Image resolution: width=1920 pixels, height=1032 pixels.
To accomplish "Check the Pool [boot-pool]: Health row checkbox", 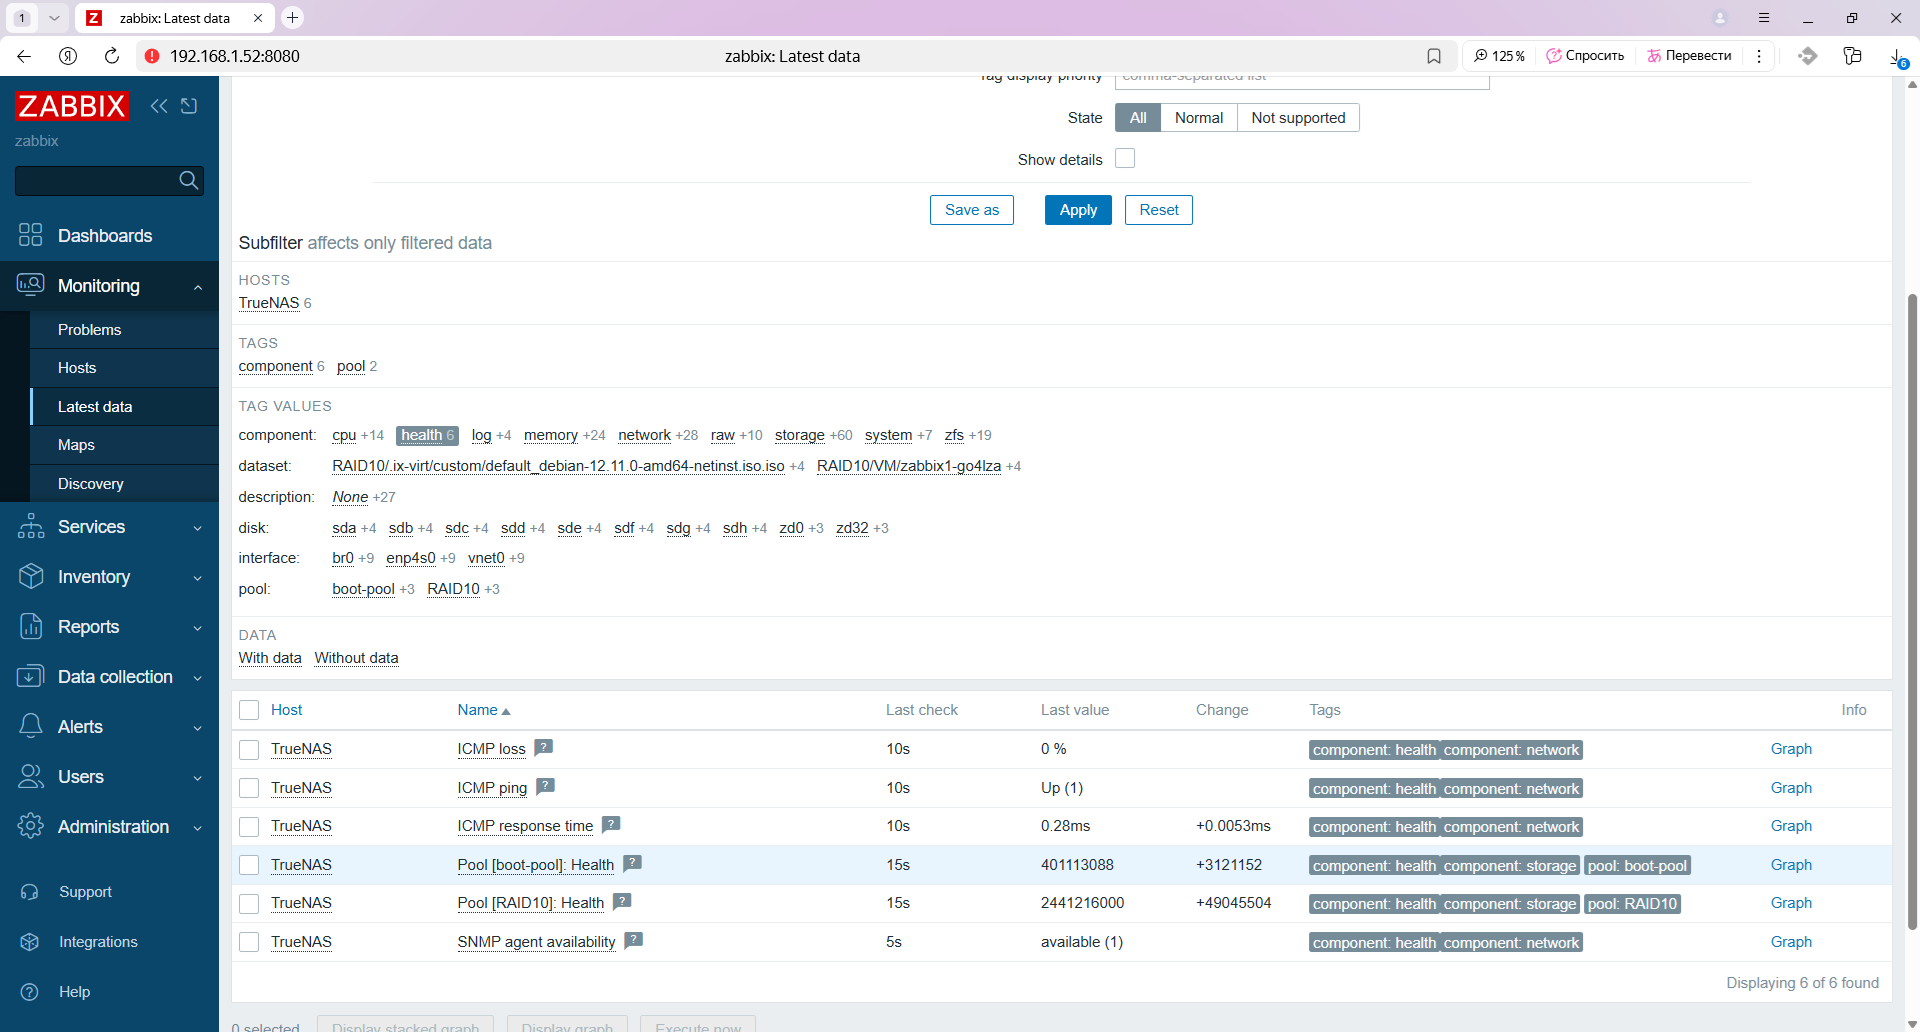I will 249,865.
